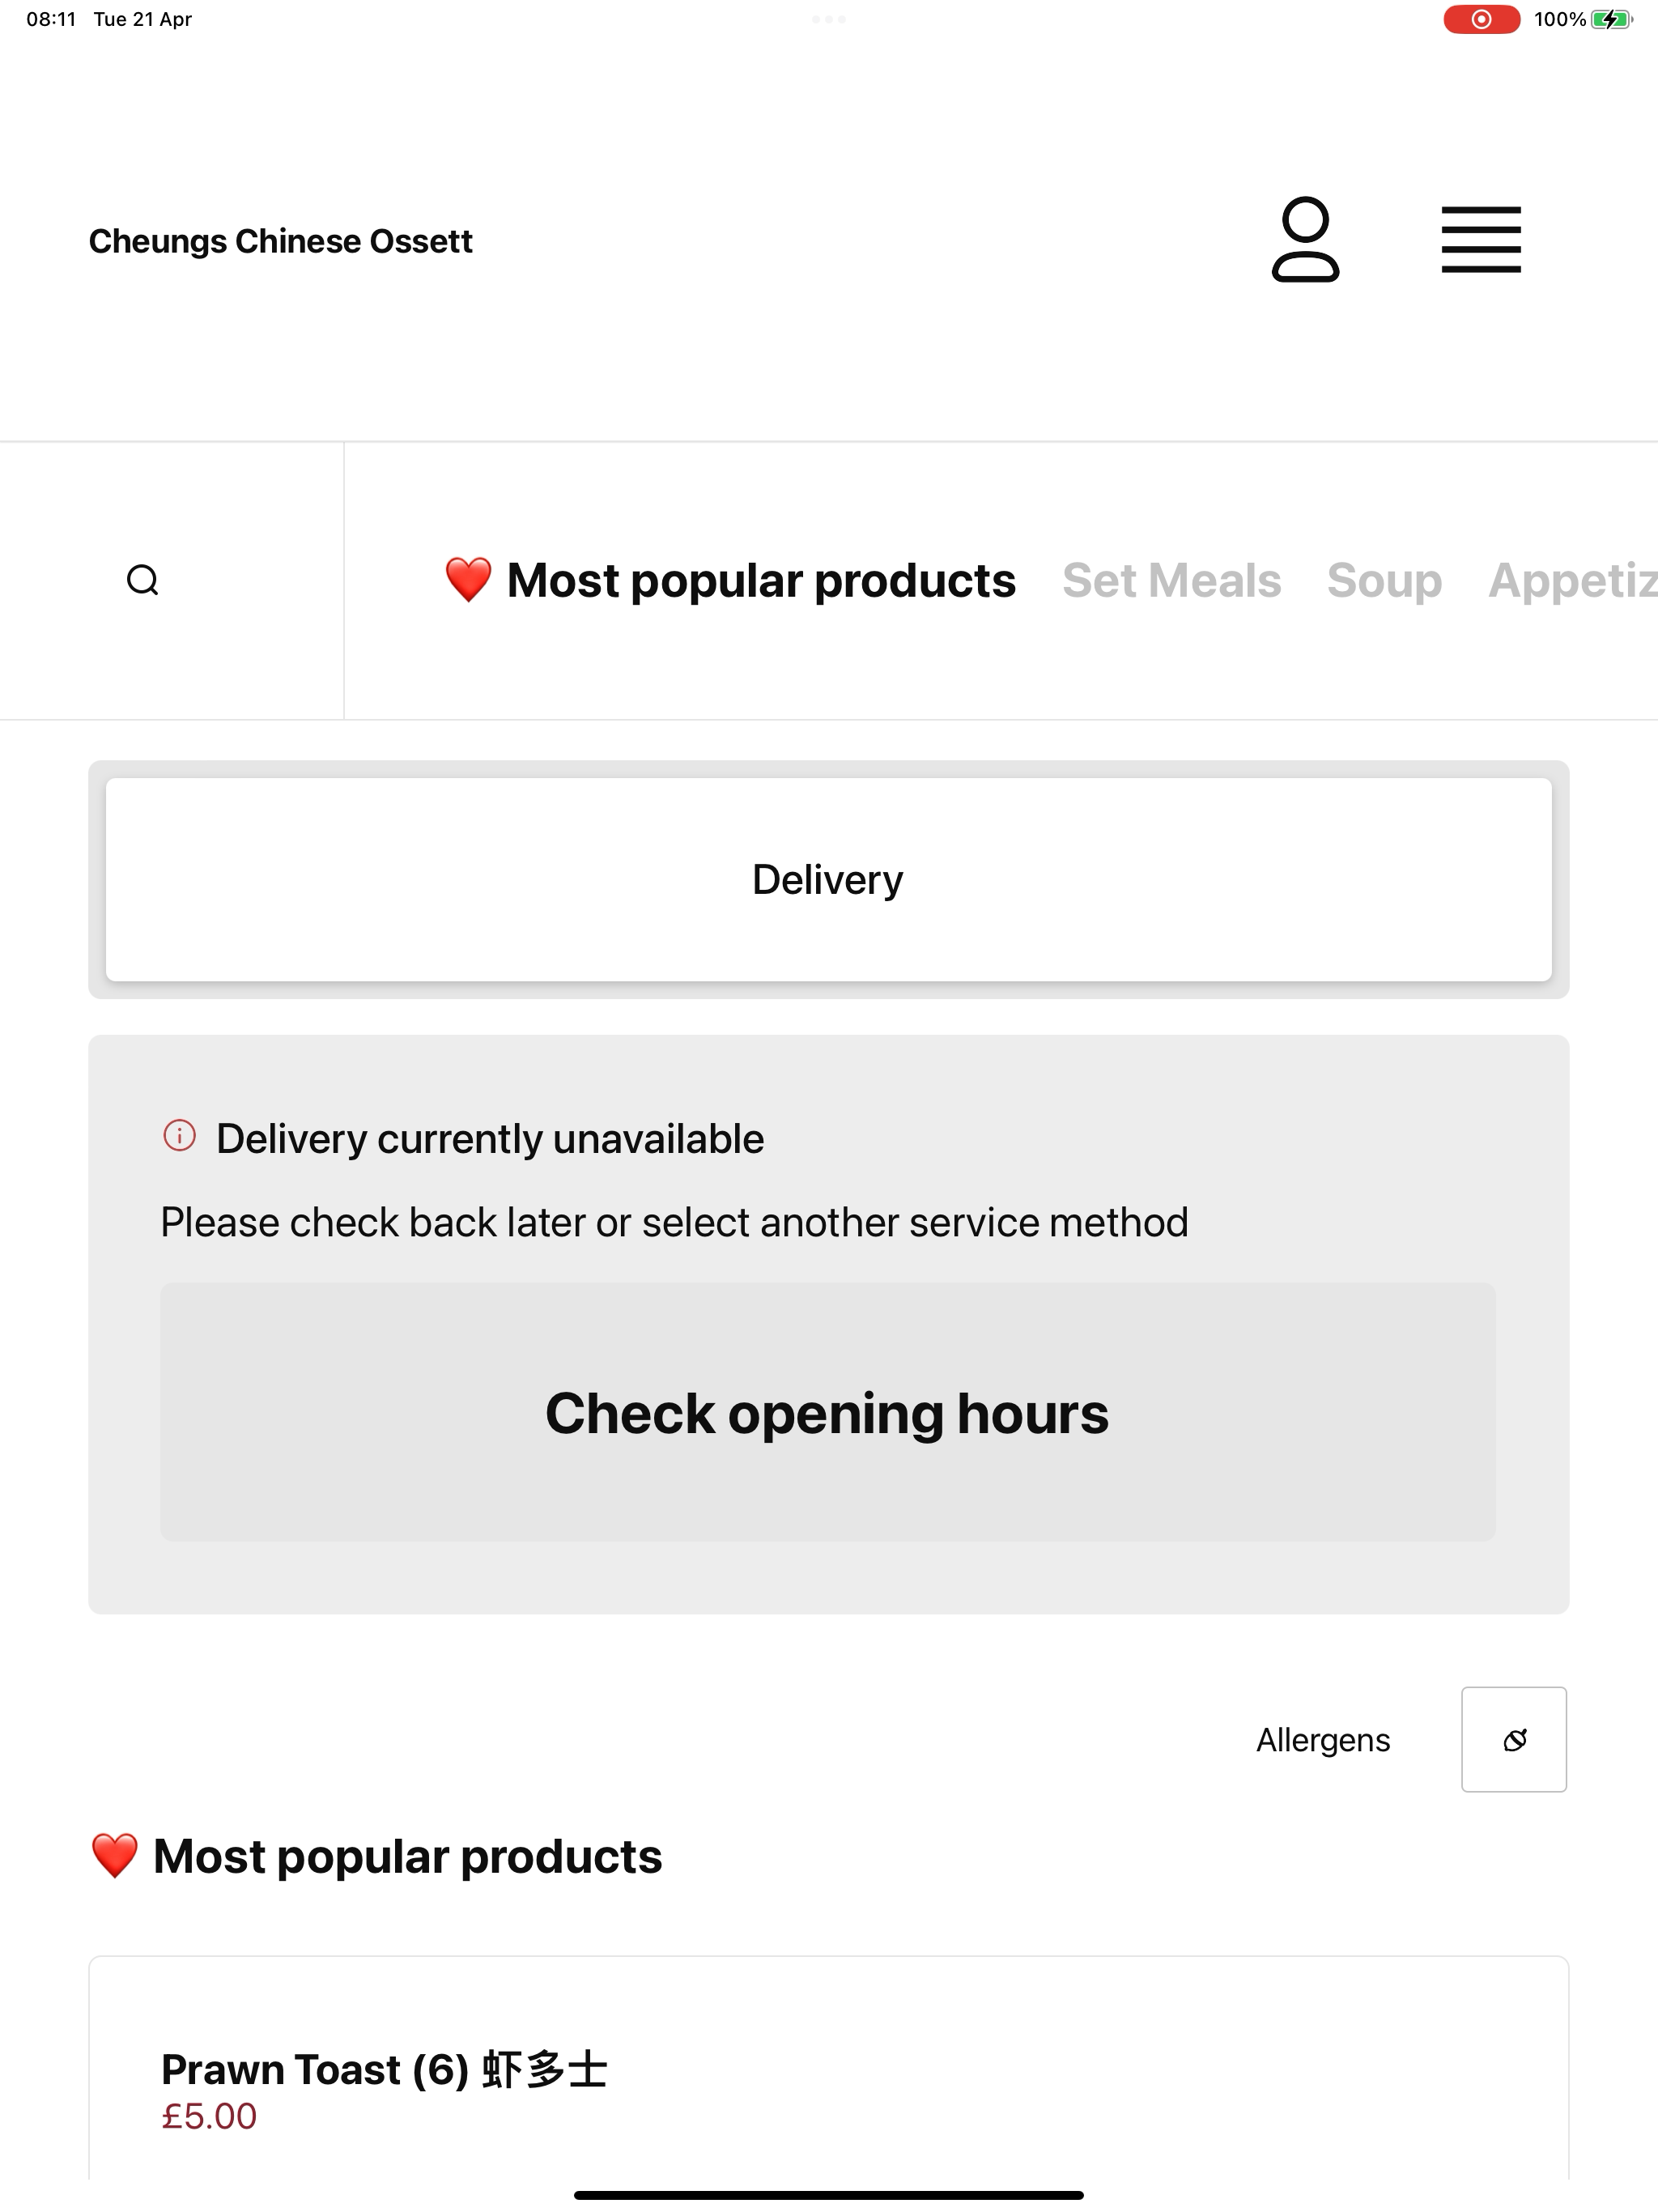The image size is (1658, 2212).
Task: Open the Delivery service method selector
Action: [x=829, y=879]
